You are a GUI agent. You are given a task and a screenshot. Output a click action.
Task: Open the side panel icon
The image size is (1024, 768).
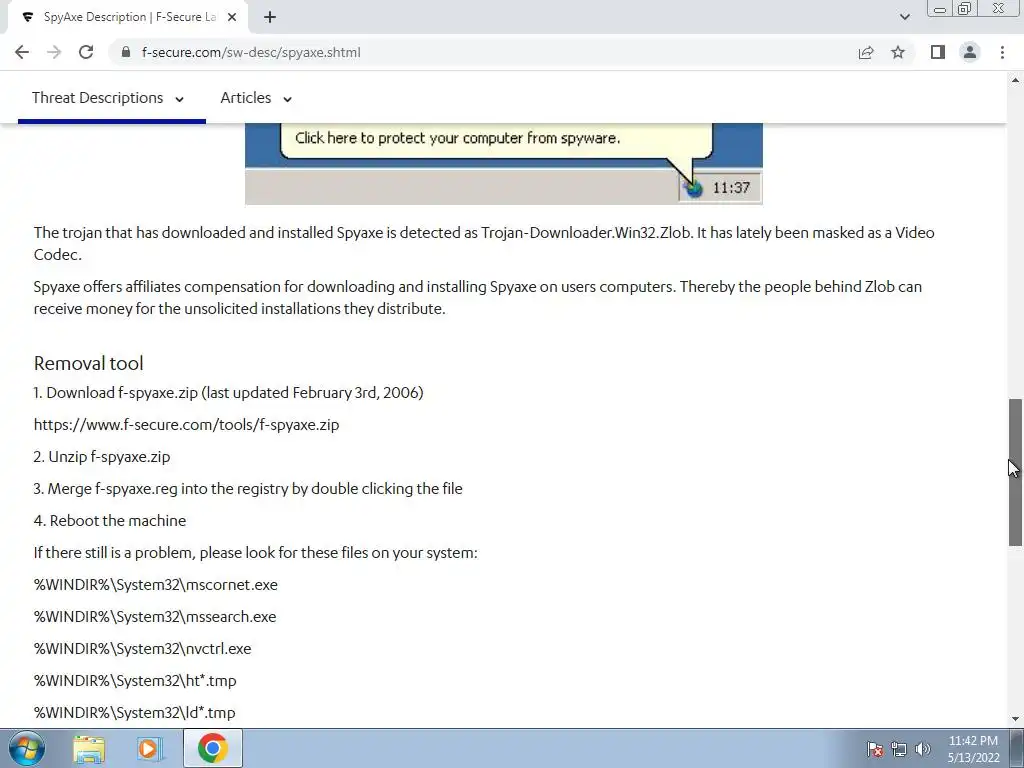(938, 52)
